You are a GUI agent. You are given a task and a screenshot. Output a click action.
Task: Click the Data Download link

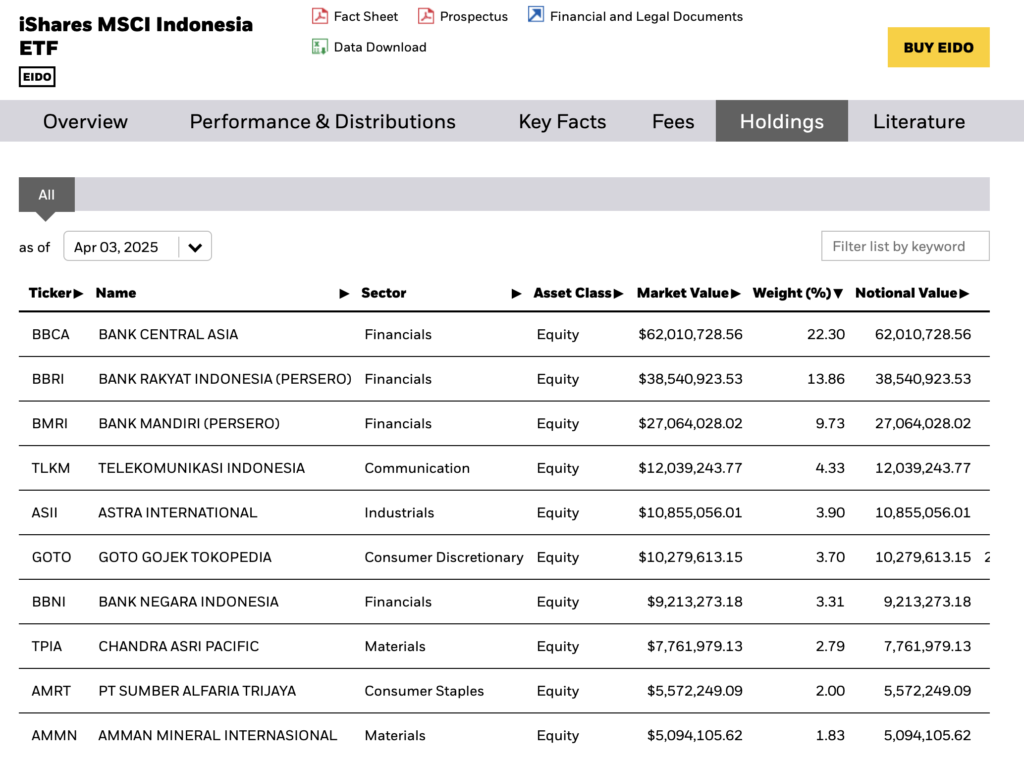(379, 47)
